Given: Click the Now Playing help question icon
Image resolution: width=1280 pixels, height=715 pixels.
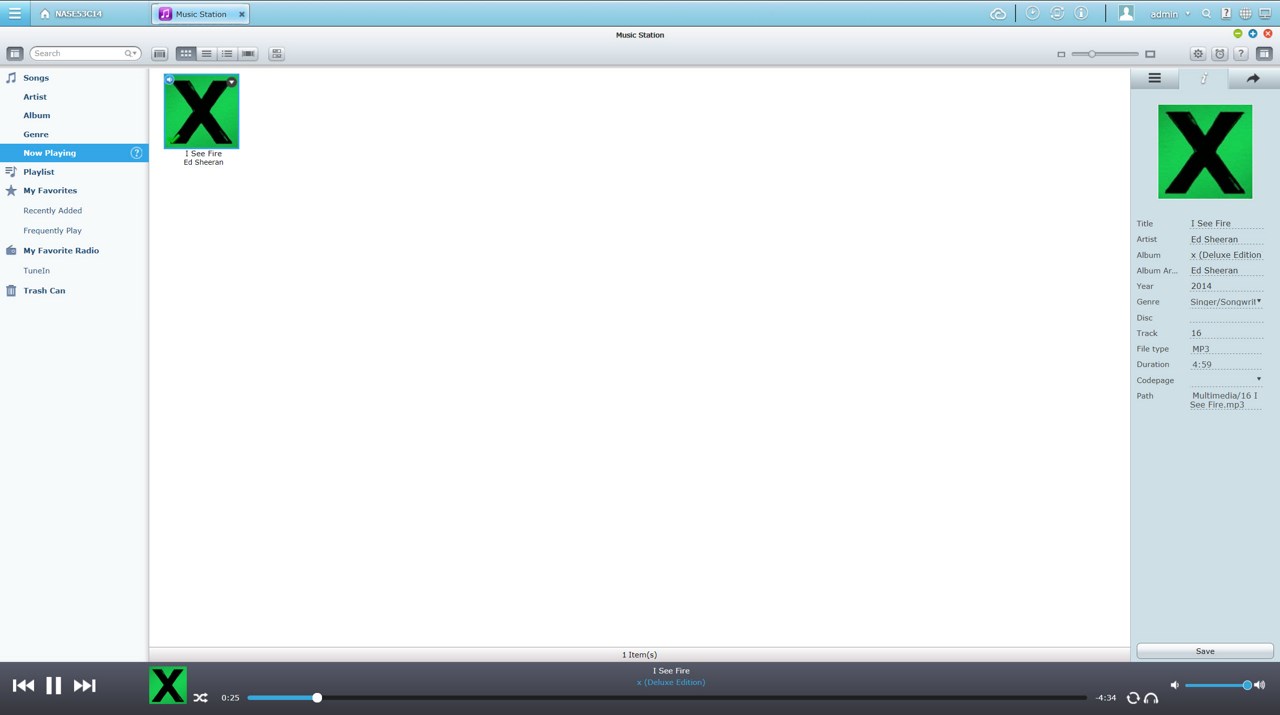Looking at the screenshot, I should point(137,153).
